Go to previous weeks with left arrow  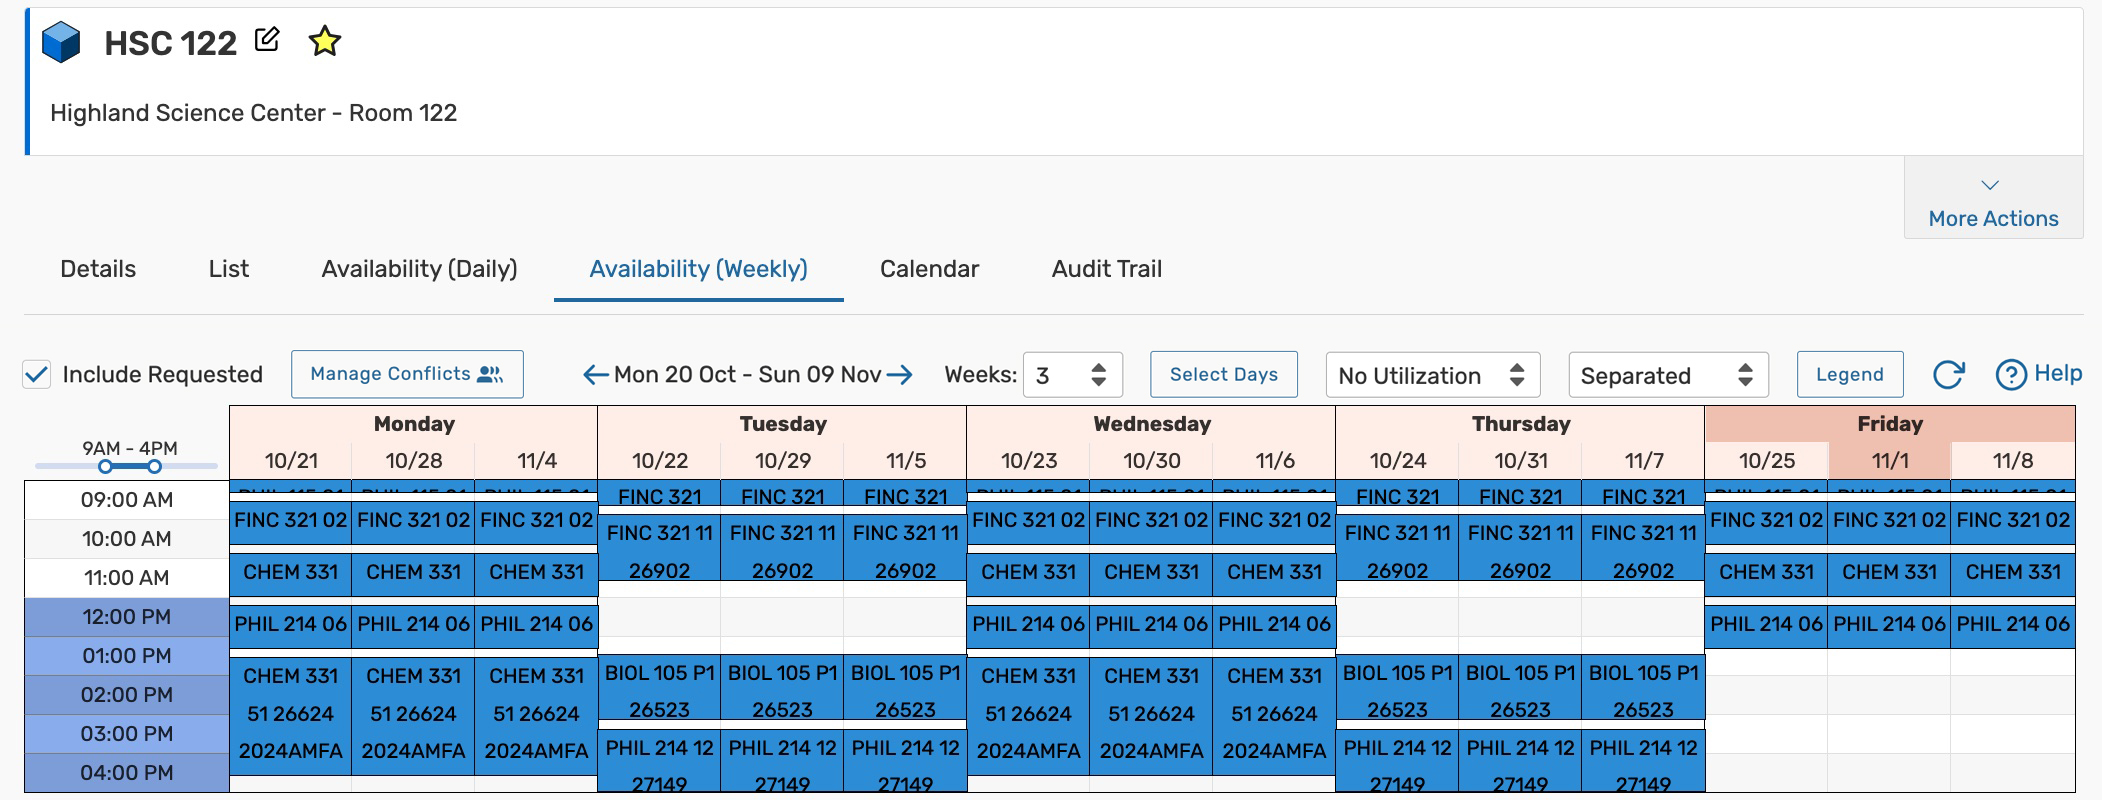click(596, 375)
